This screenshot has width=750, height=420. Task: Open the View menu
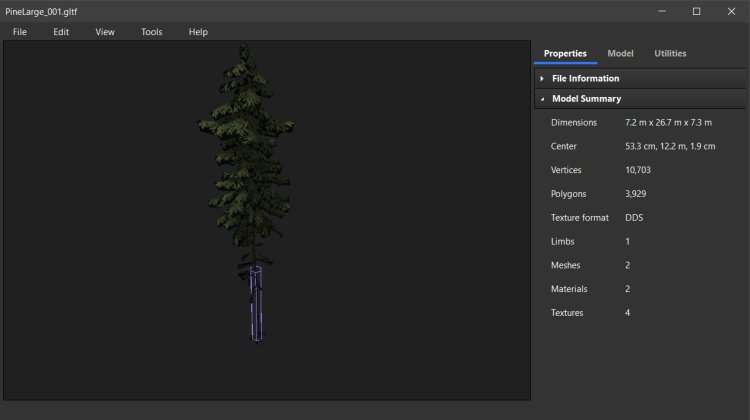click(105, 32)
